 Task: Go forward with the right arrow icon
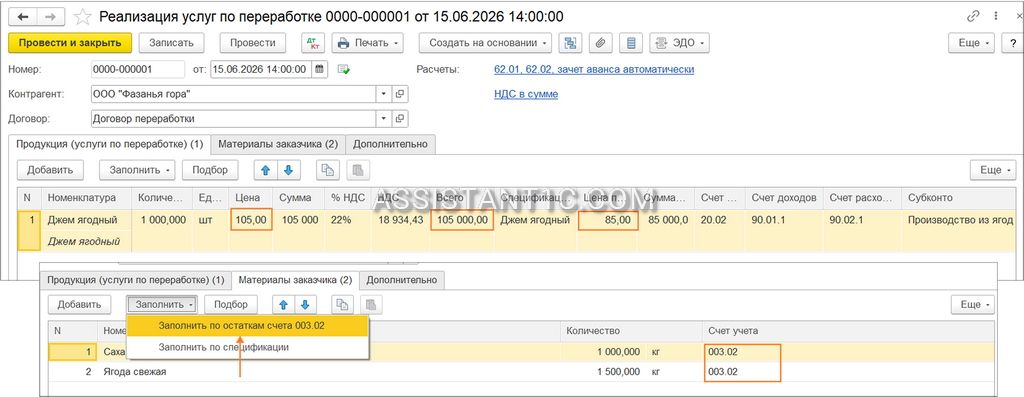pos(50,16)
